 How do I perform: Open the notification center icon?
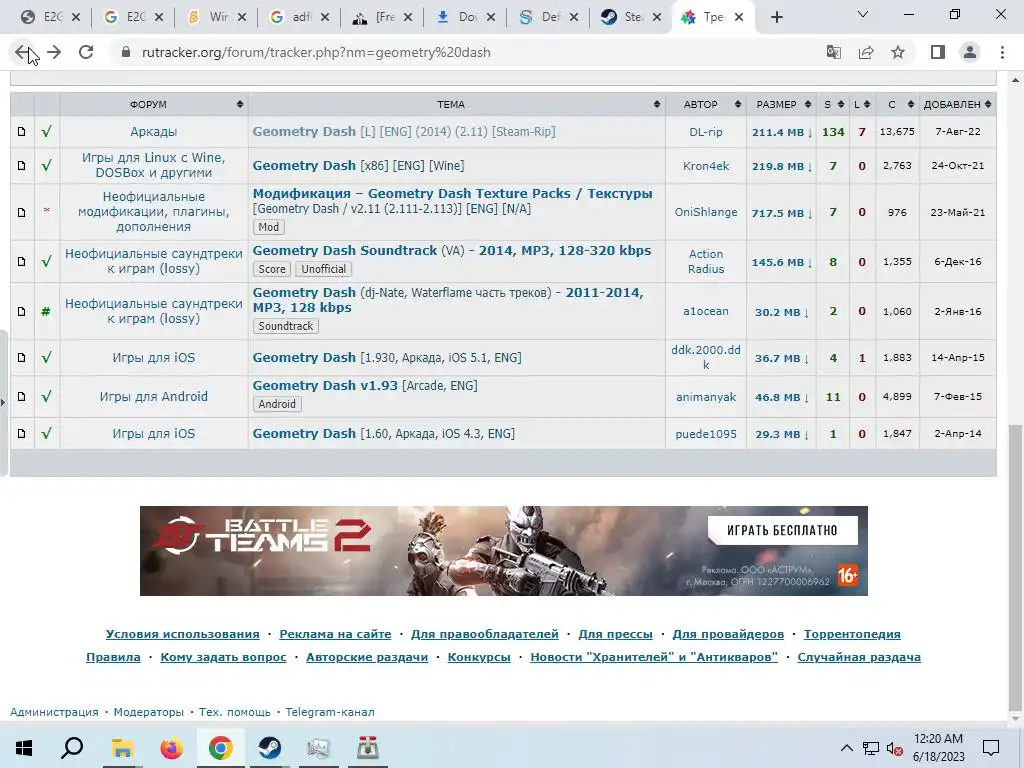pyautogui.click(x=991, y=748)
